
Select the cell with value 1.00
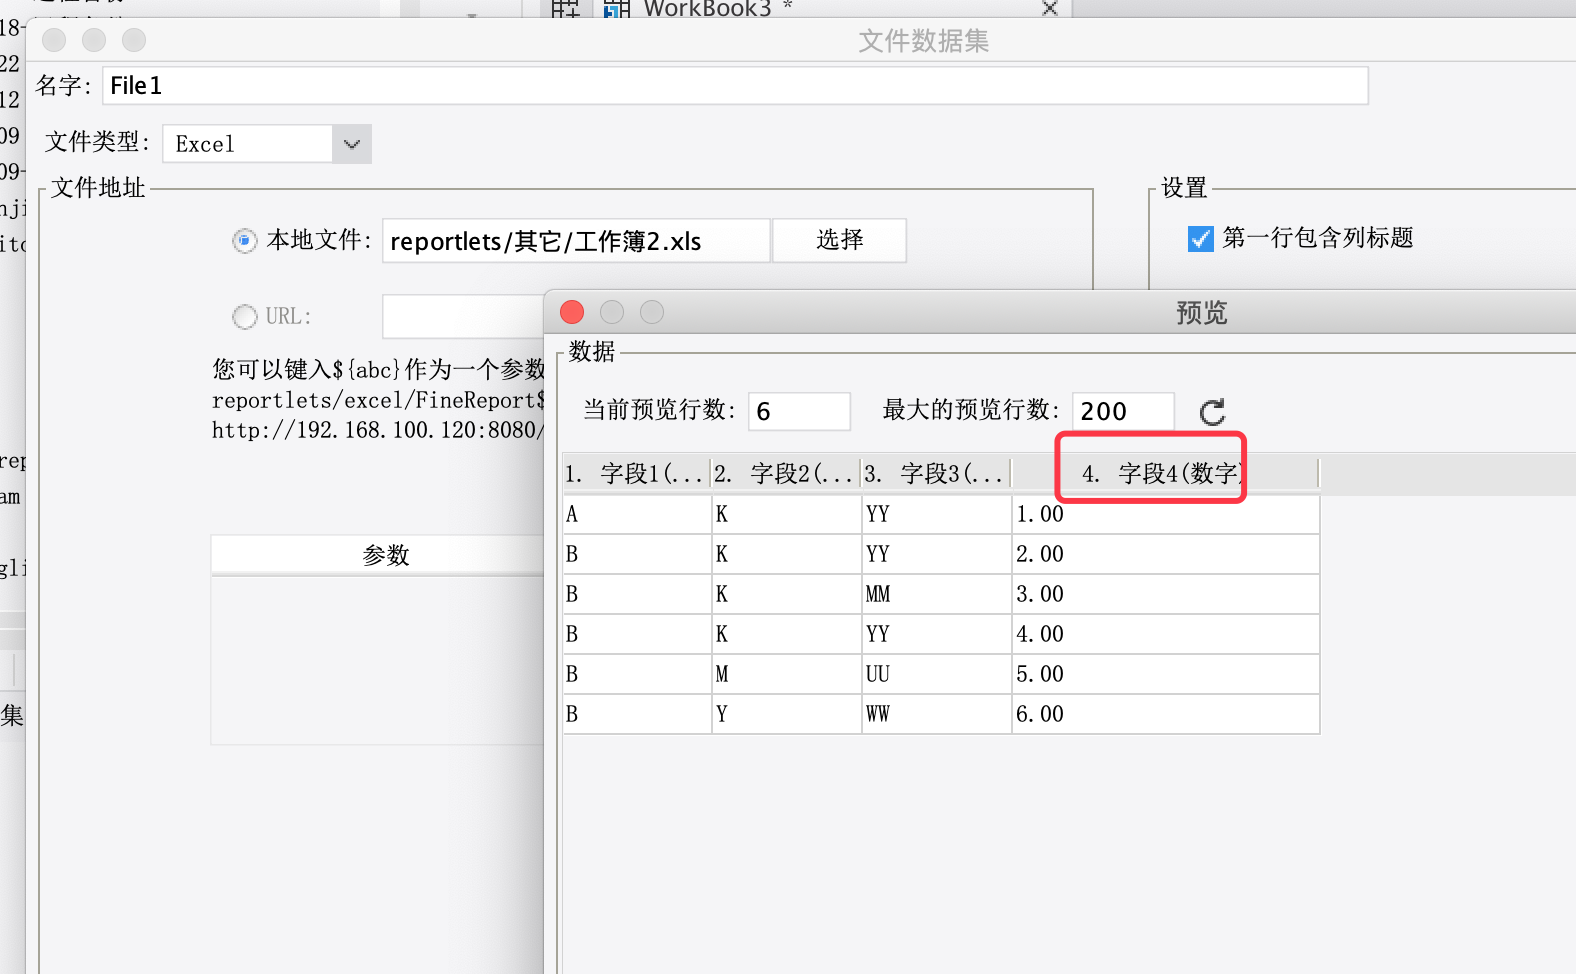point(1166,514)
